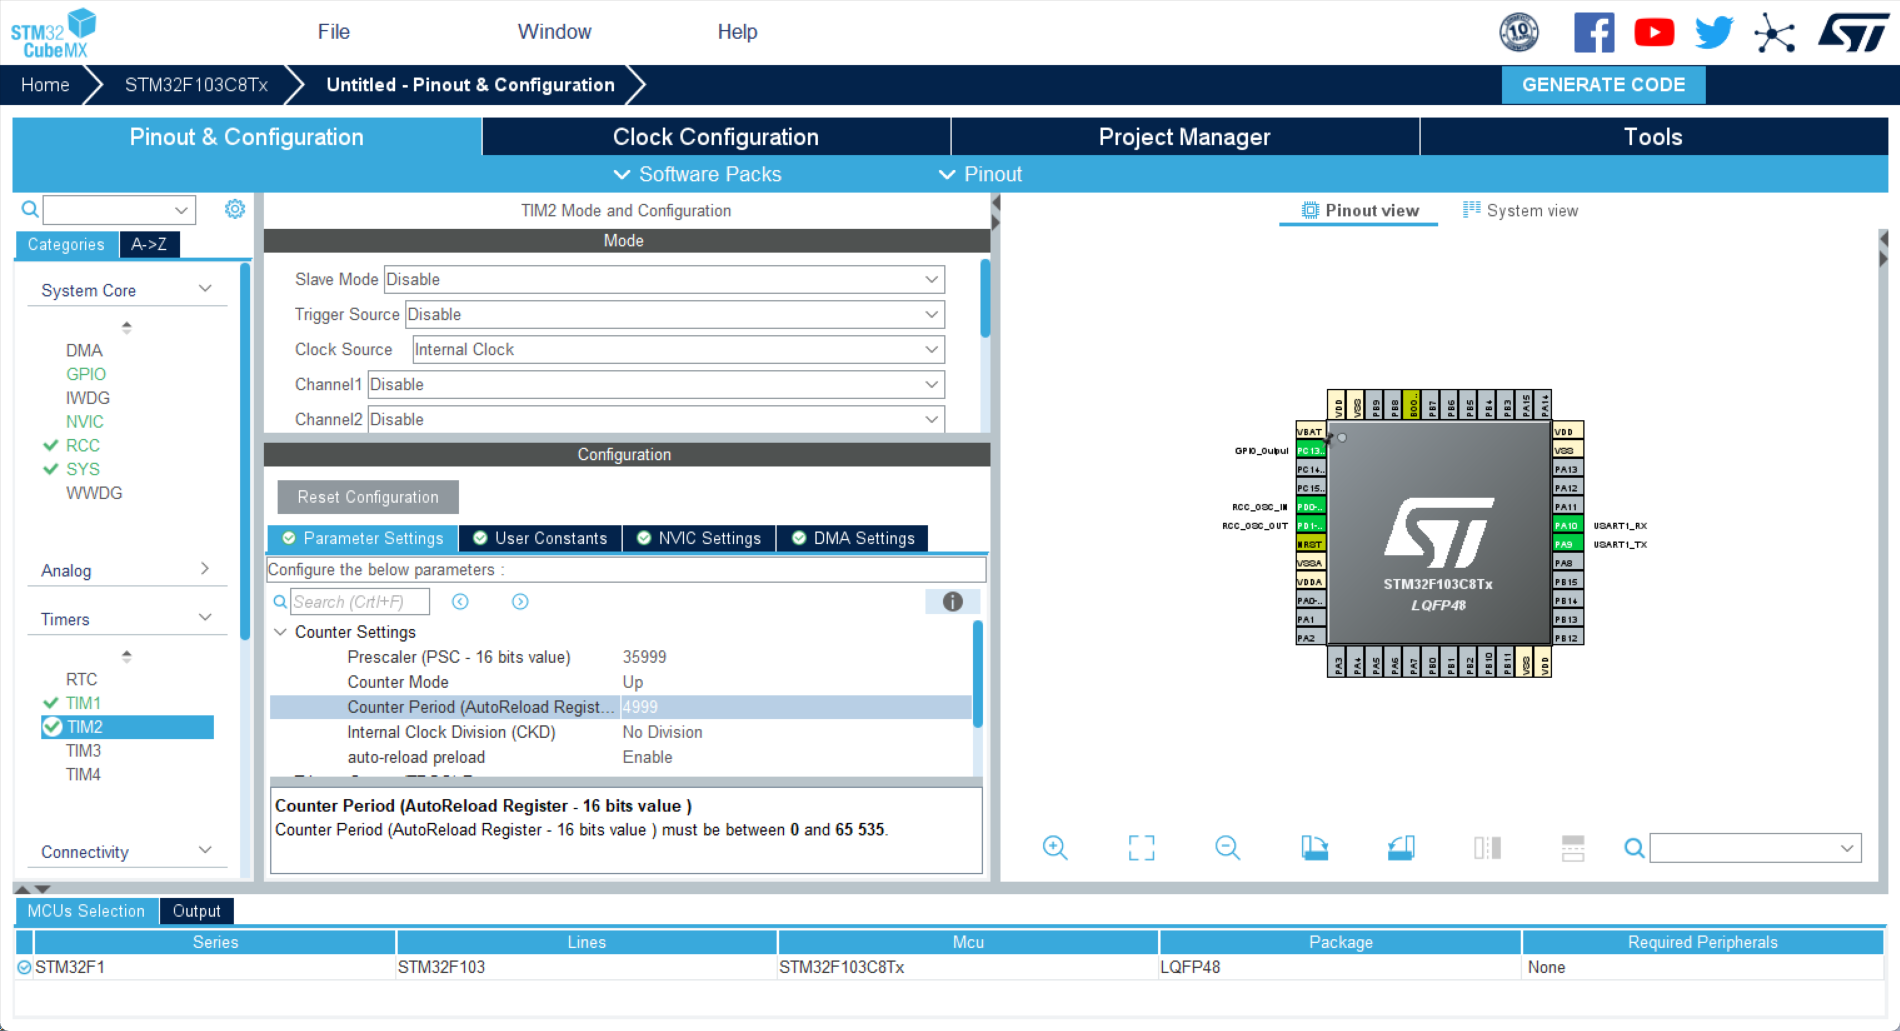Show the A->Z peripheral list
The image size is (1900, 1031).
pyautogui.click(x=149, y=244)
